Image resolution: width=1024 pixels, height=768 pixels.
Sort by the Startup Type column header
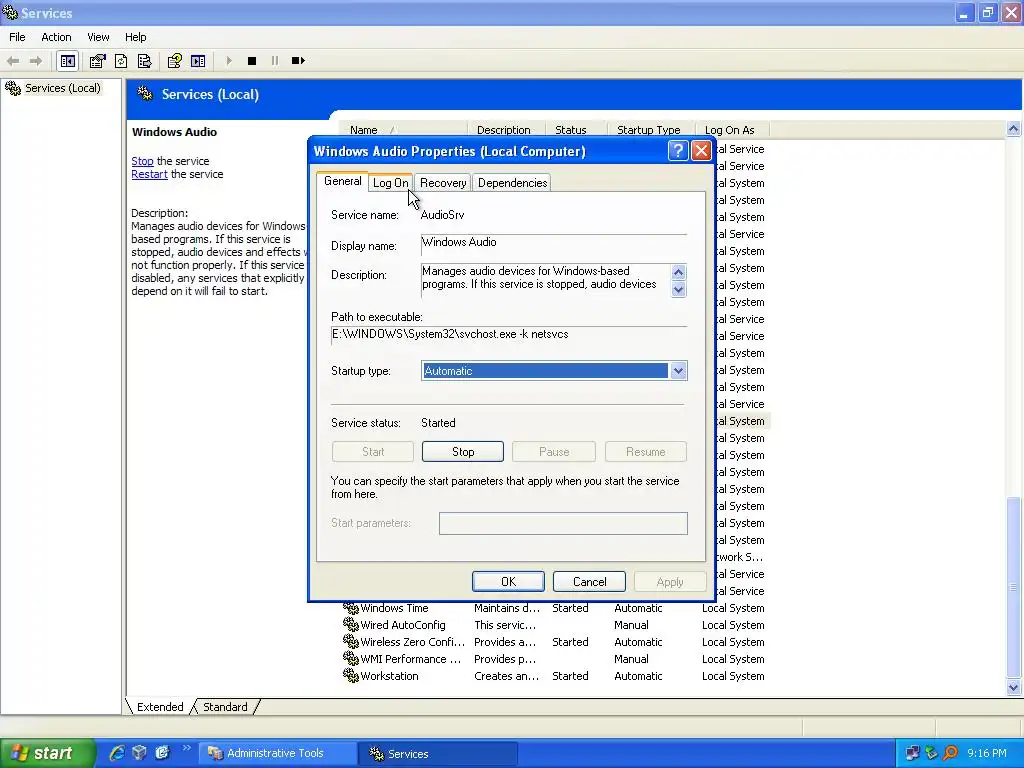click(651, 130)
